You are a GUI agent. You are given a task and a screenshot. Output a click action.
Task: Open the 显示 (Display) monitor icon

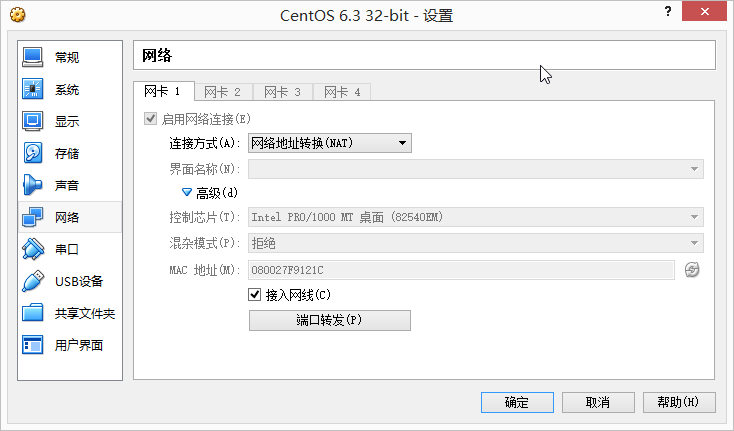33,121
